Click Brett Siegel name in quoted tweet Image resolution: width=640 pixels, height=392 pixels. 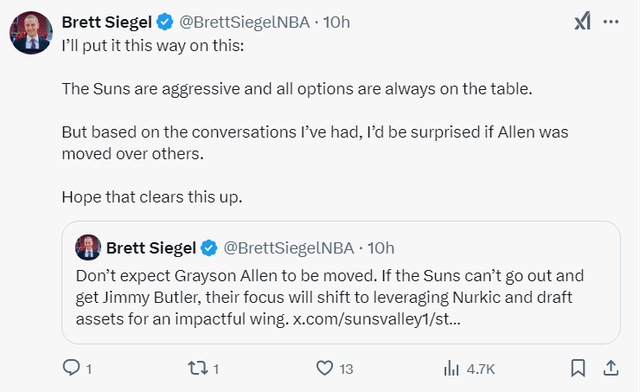click(151, 248)
